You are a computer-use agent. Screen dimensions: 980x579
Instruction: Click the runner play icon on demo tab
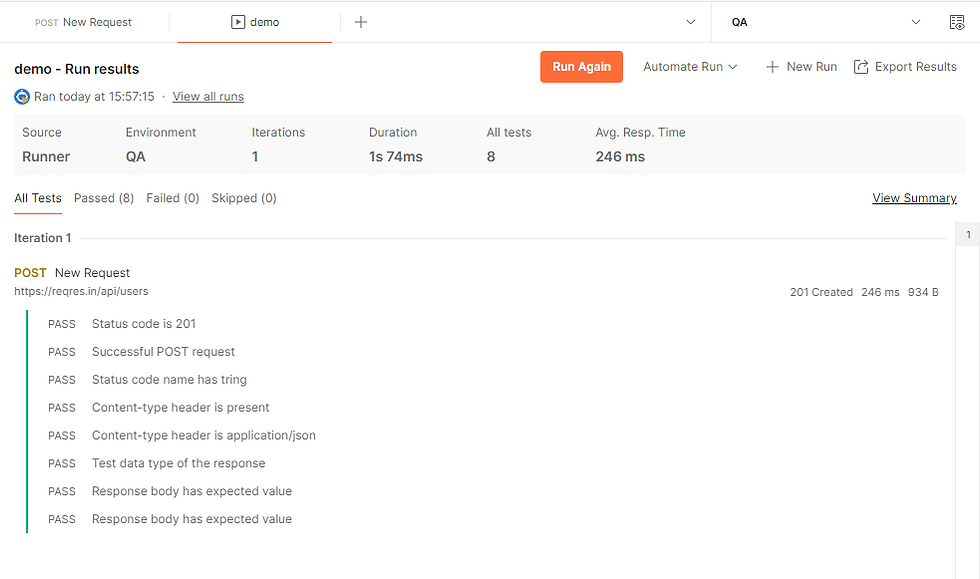pyautogui.click(x=238, y=22)
